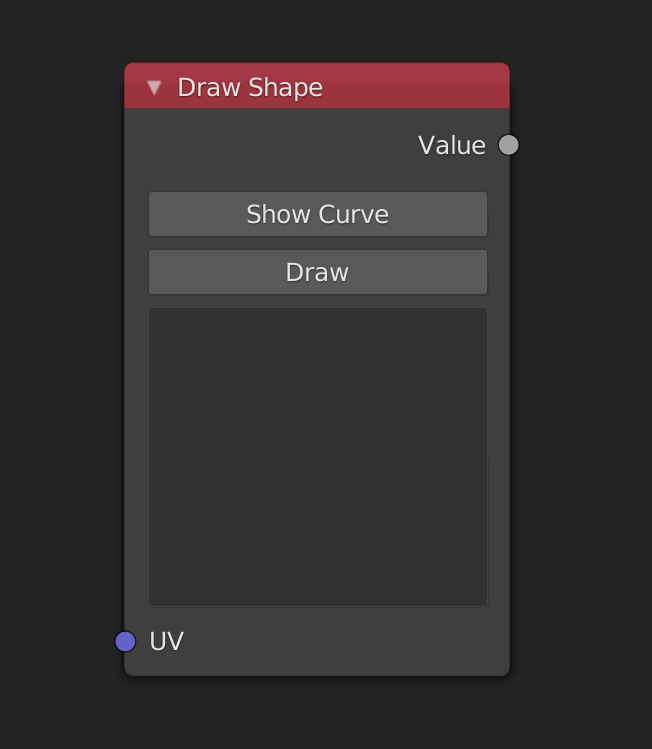Screen dimensions: 652x749
Task: Click the Value output label
Action: [x=452, y=145]
